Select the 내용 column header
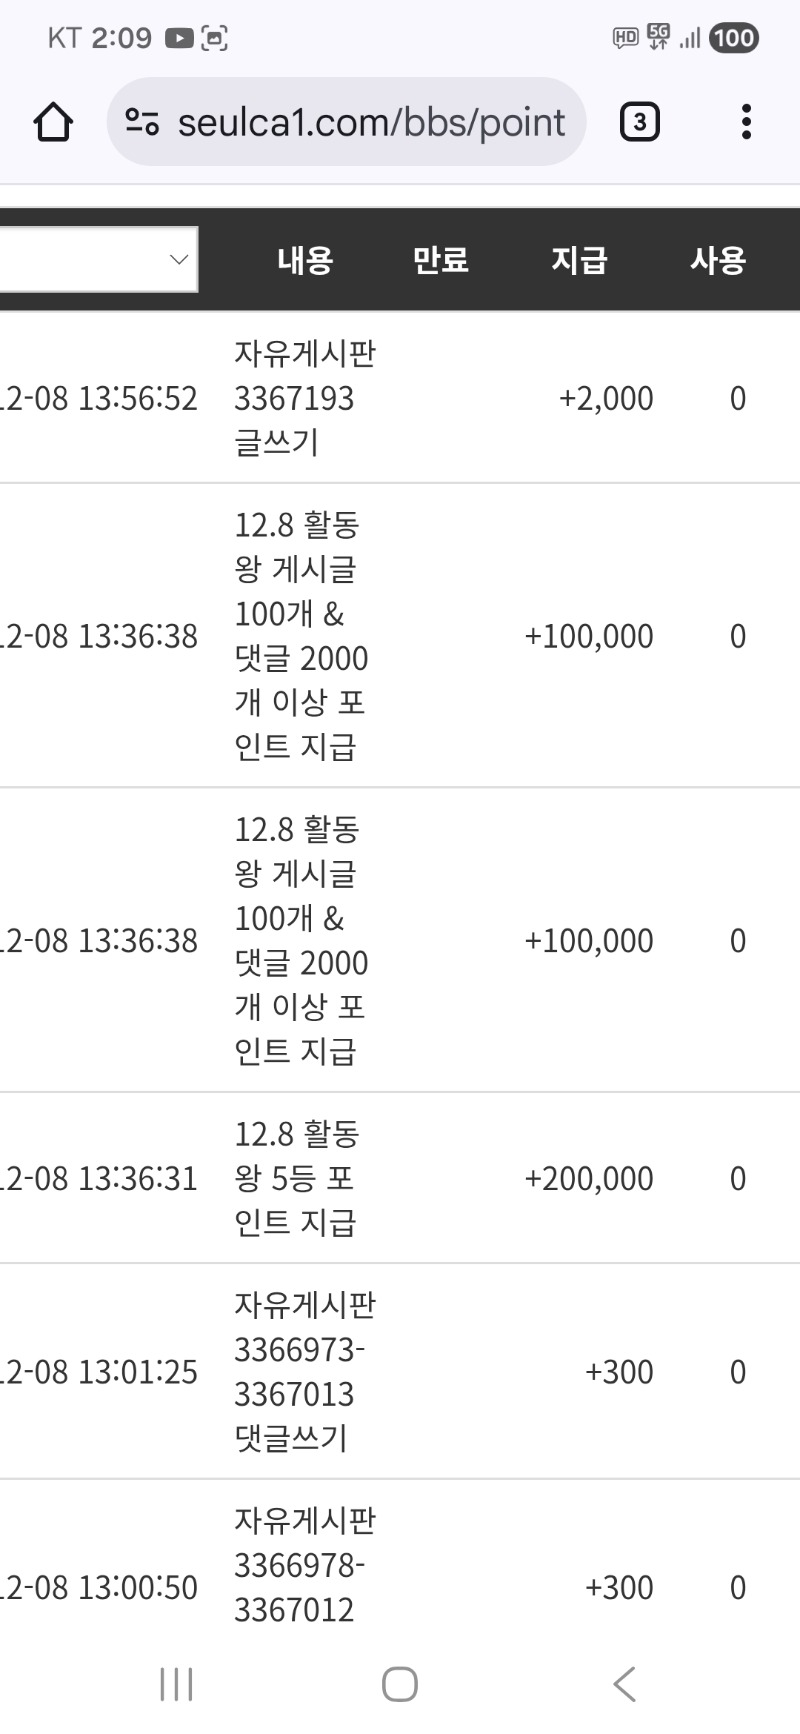This screenshot has width=800, height=1734. coord(303,260)
